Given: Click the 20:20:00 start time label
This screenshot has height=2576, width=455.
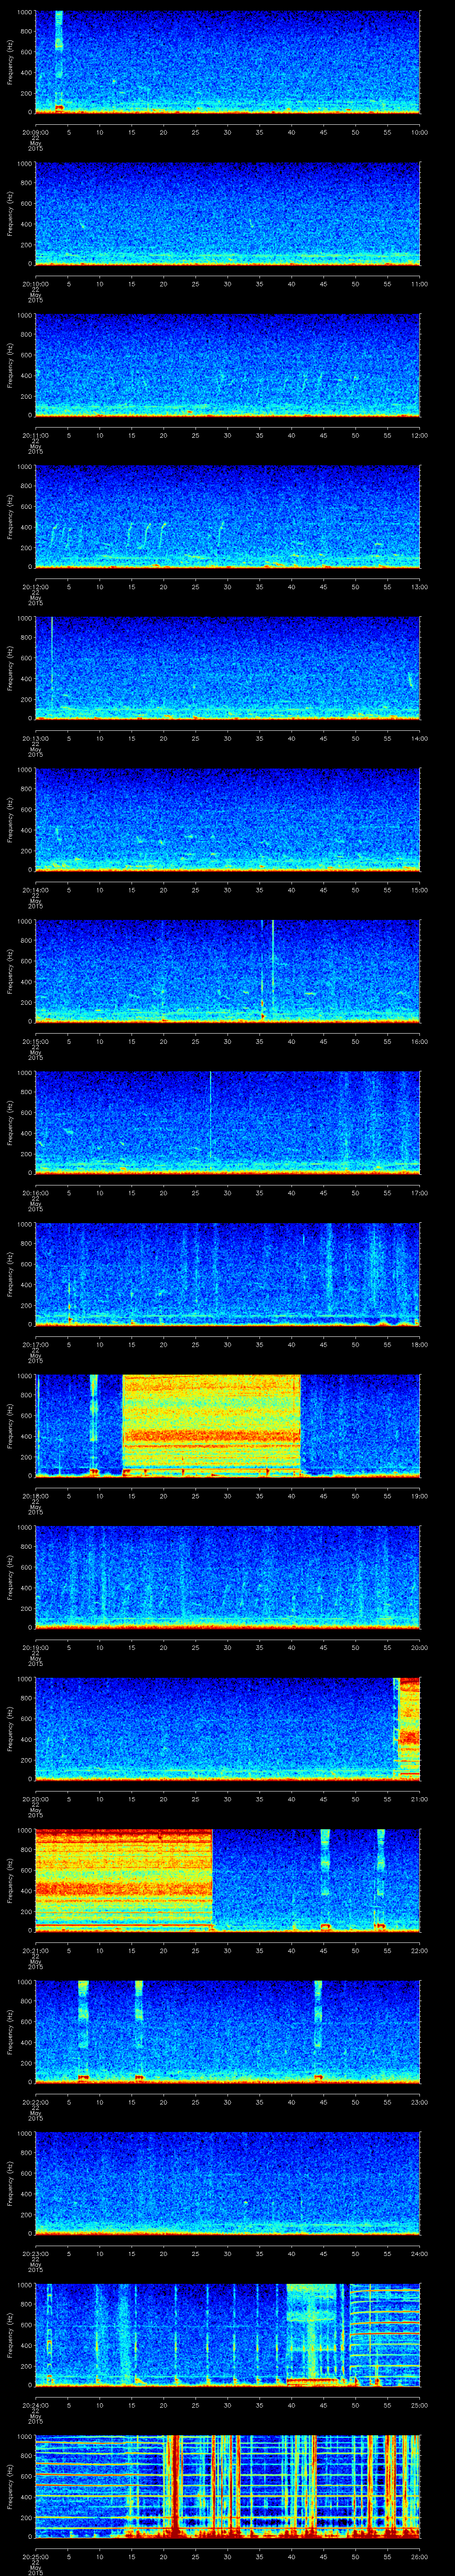Looking at the screenshot, I should click(35, 1798).
